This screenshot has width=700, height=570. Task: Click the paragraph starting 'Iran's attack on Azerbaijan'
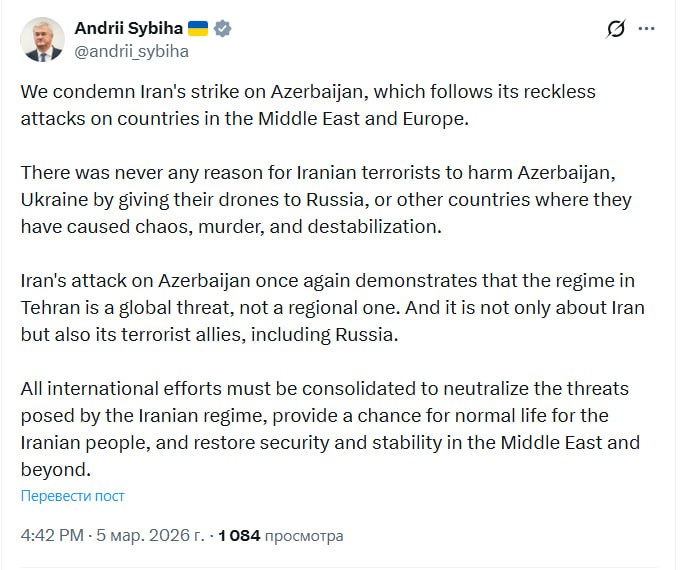[327, 309]
